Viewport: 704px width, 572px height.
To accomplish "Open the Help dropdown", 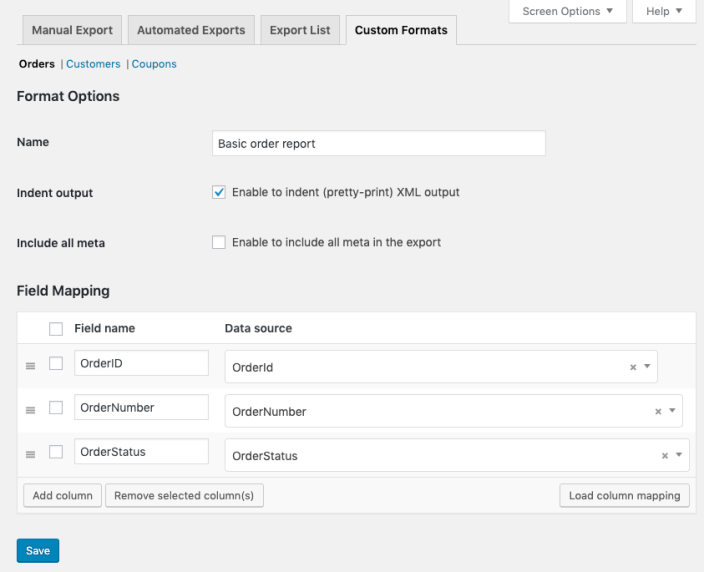I will click(x=664, y=11).
